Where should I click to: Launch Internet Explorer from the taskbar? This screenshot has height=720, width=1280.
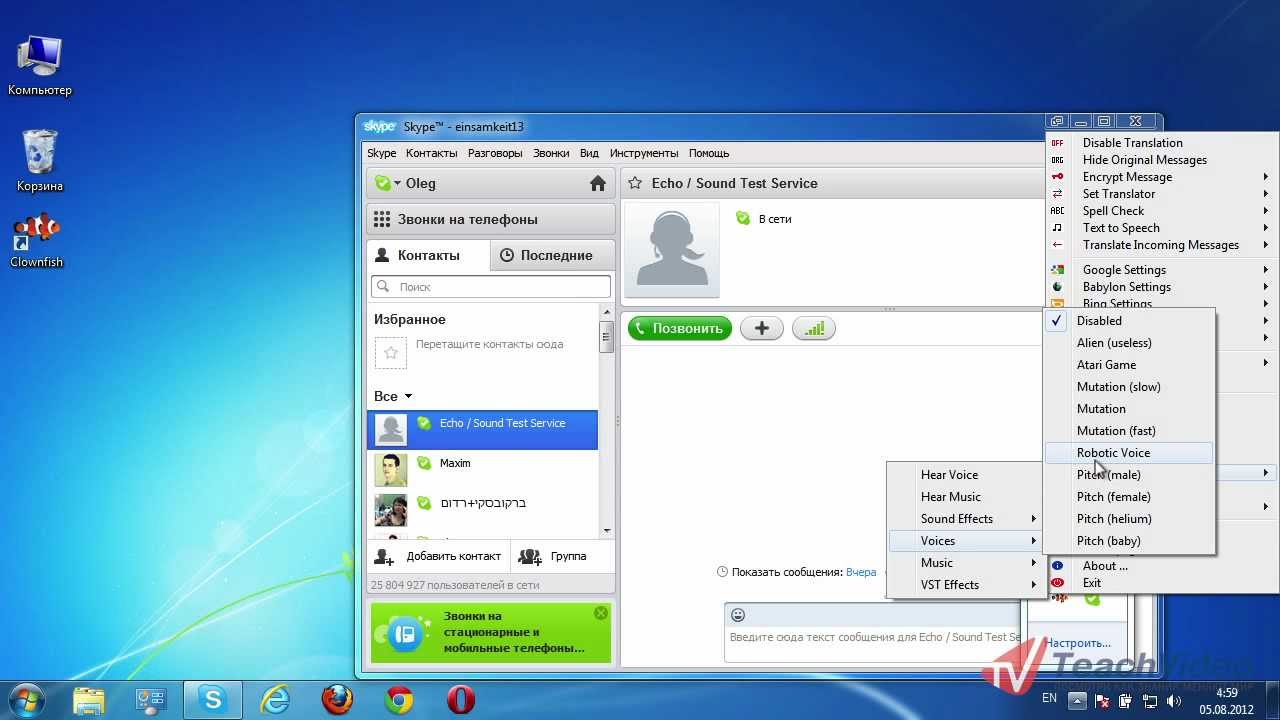coord(275,699)
